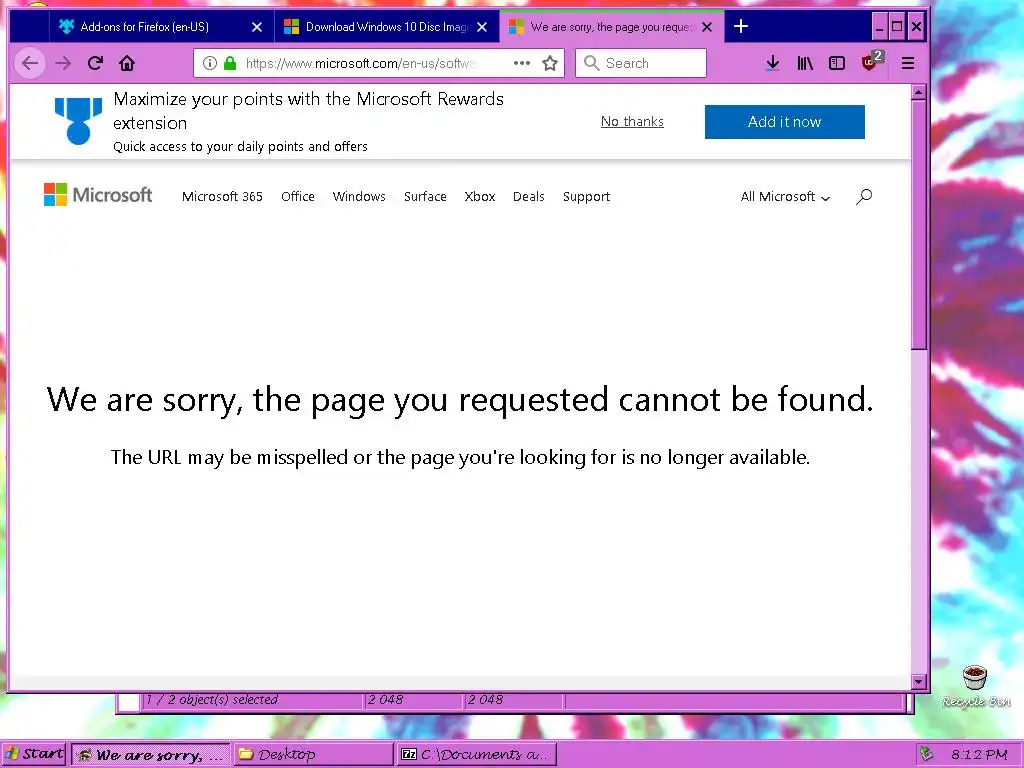This screenshot has height=768, width=1024.
Task: Click the page scrollbar down arrow
Action: coord(919,682)
